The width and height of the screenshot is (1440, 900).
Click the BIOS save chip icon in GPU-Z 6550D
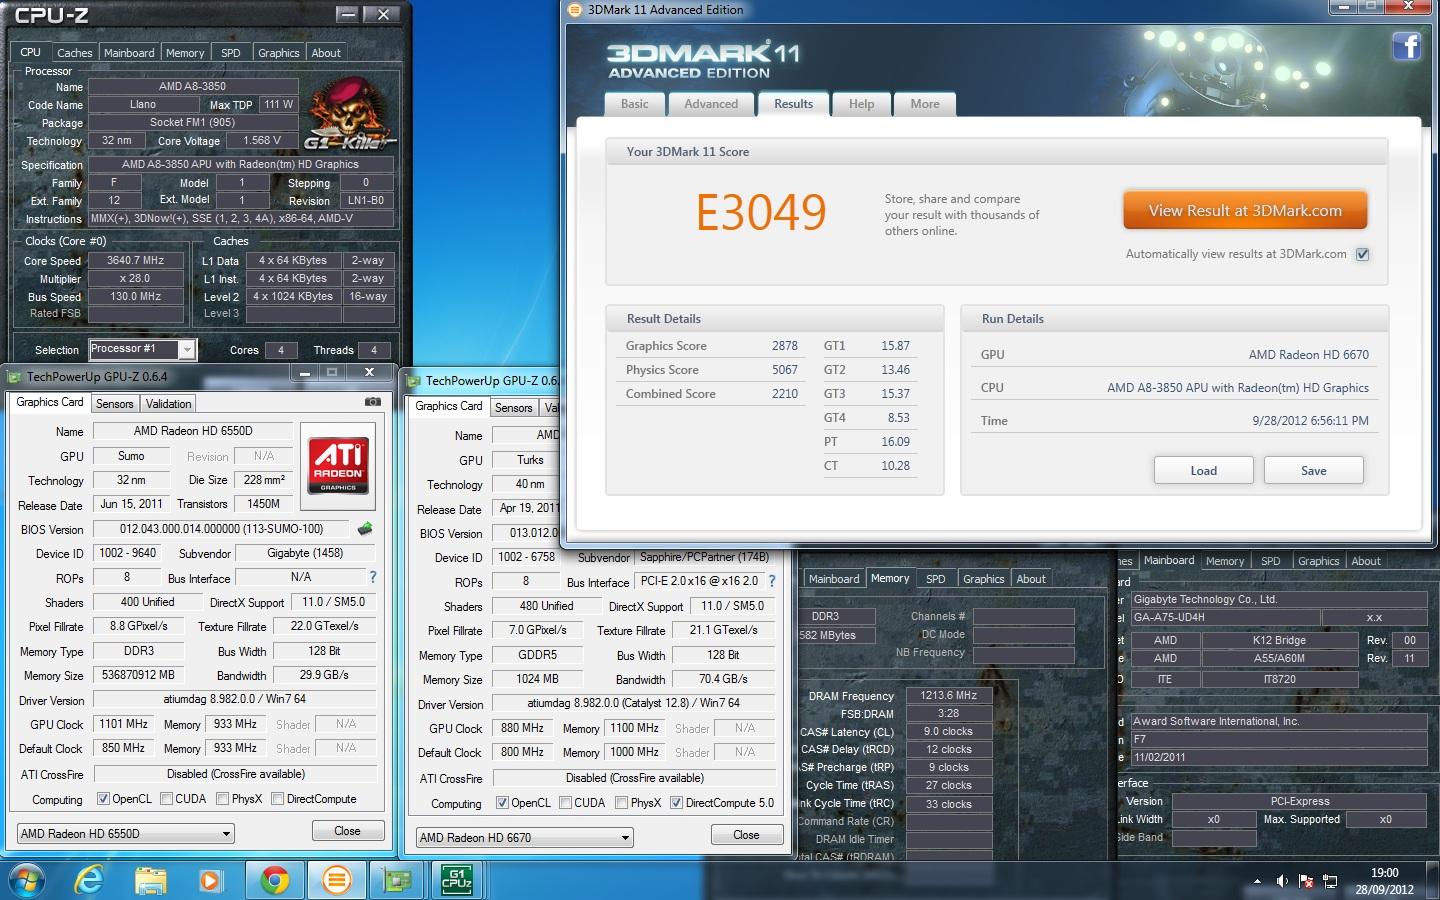click(x=365, y=528)
